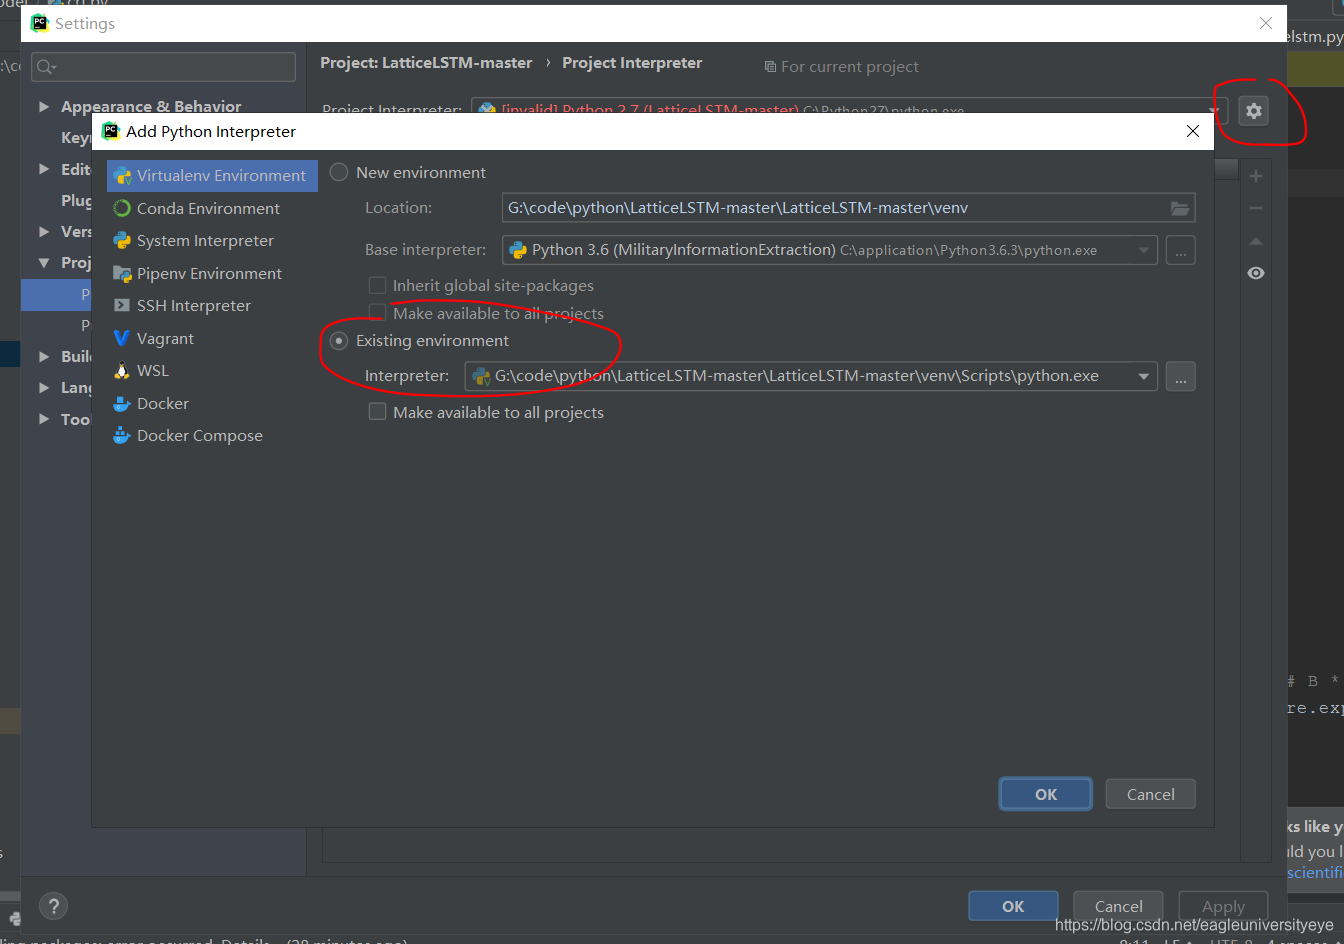Click the WSL penguin icon
Viewport: 1344px width, 944px height.
122,371
